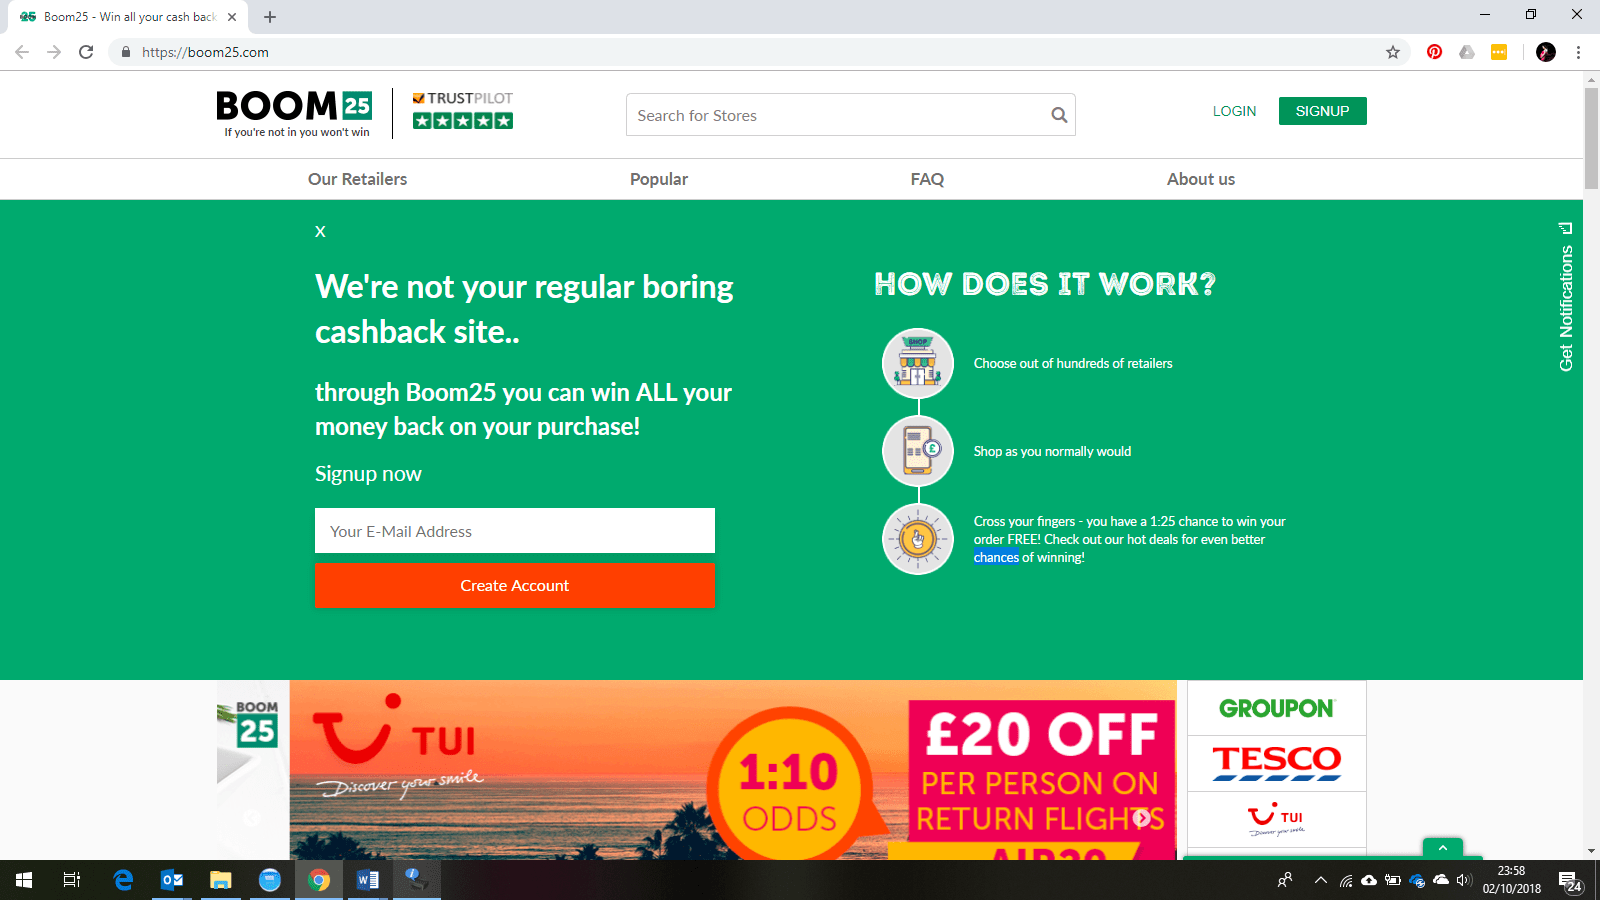Show hidden system tray icons
Screen dimensions: 1600x900
point(1320,880)
